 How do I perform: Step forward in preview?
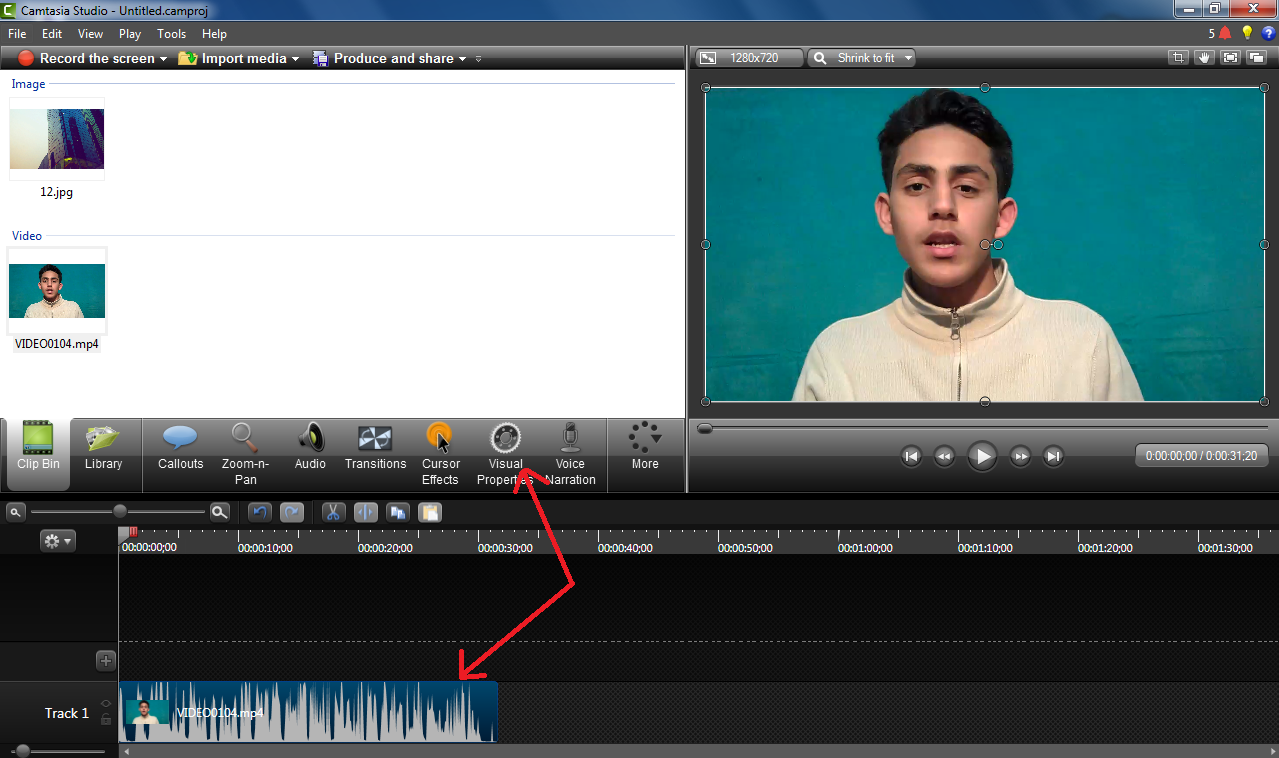tap(1020, 456)
